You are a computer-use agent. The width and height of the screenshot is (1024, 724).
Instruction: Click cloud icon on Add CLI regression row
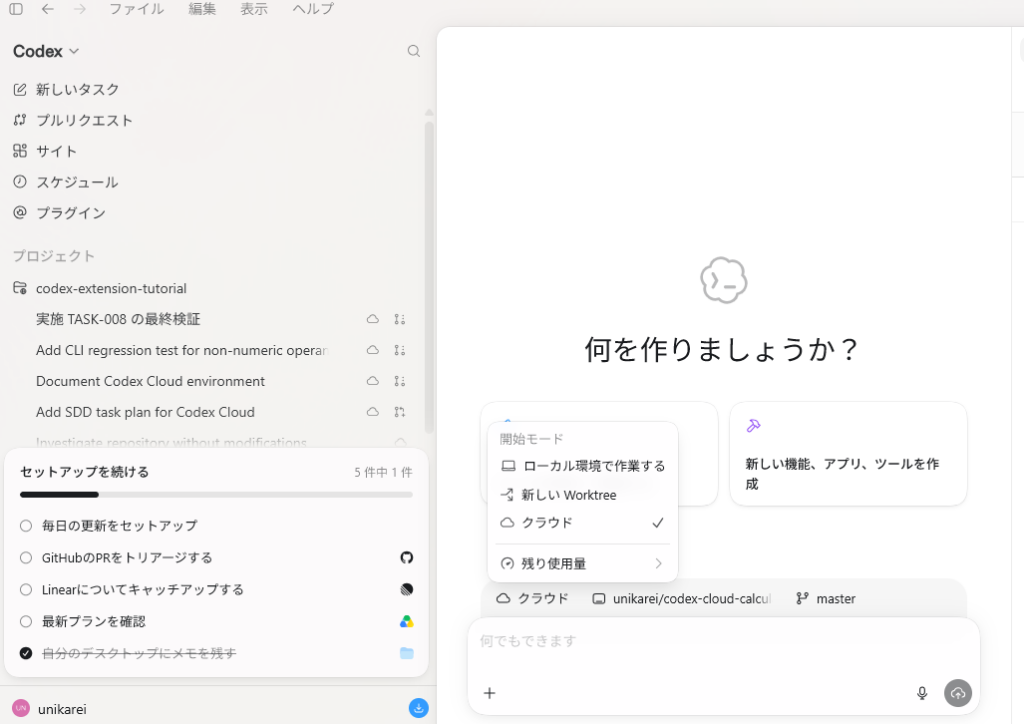click(x=372, y=350)
